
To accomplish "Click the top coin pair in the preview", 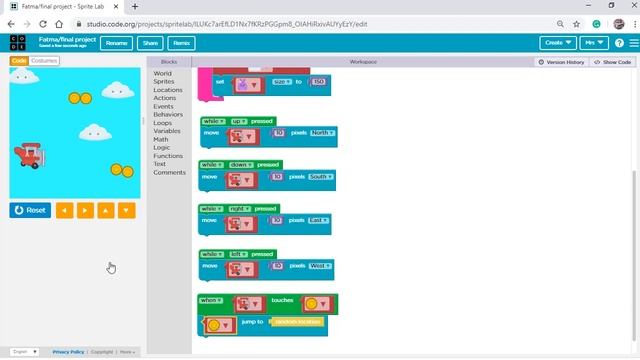I will pyautogui.click(x=80, y=98).
